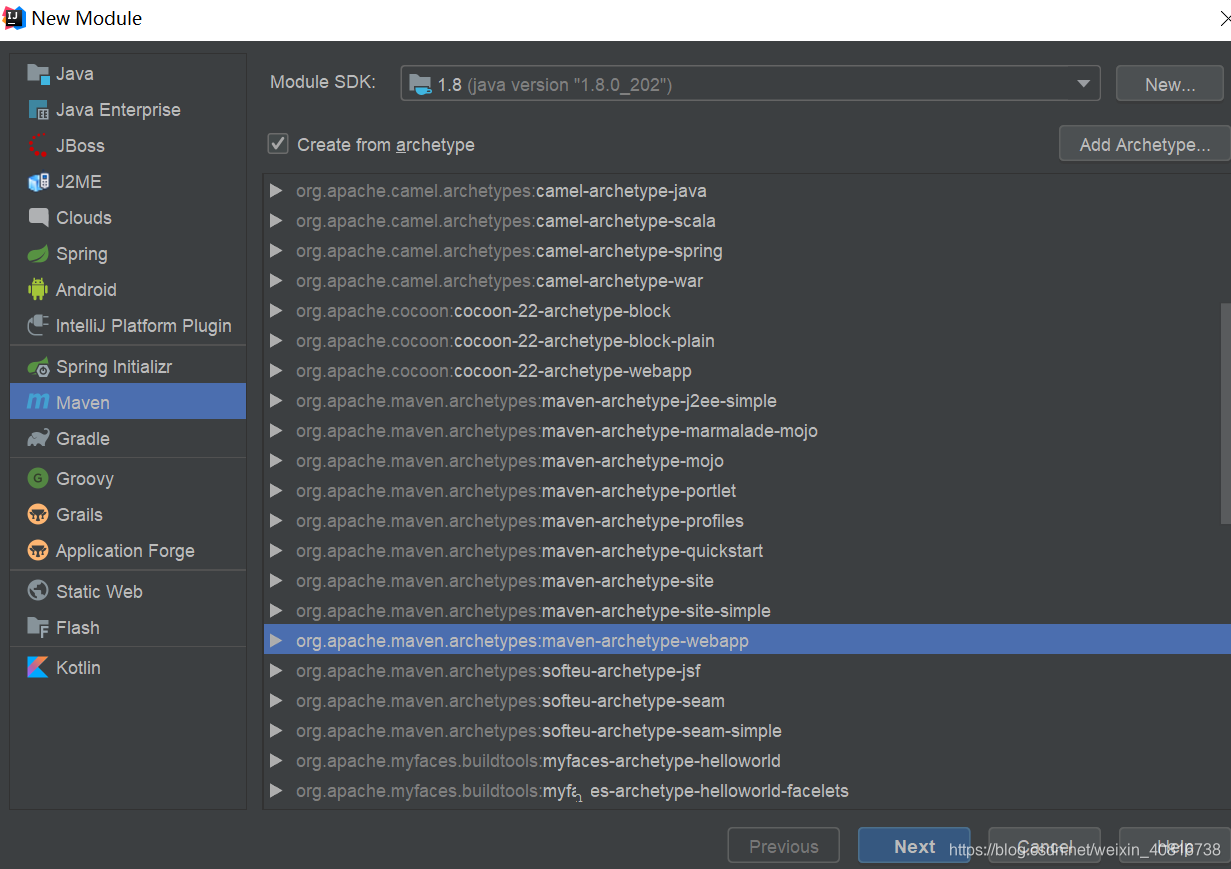Click the SDK folder icon in combo box
The height and width of the screenshot is (869, 1231).
click(x=421, y=84)
